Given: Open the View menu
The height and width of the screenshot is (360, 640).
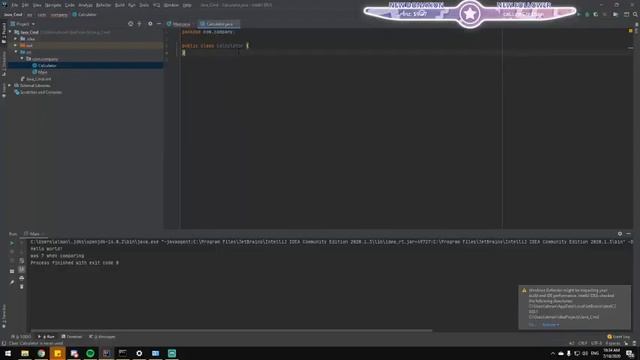Looking at the screenshot, I should point(37,5).
